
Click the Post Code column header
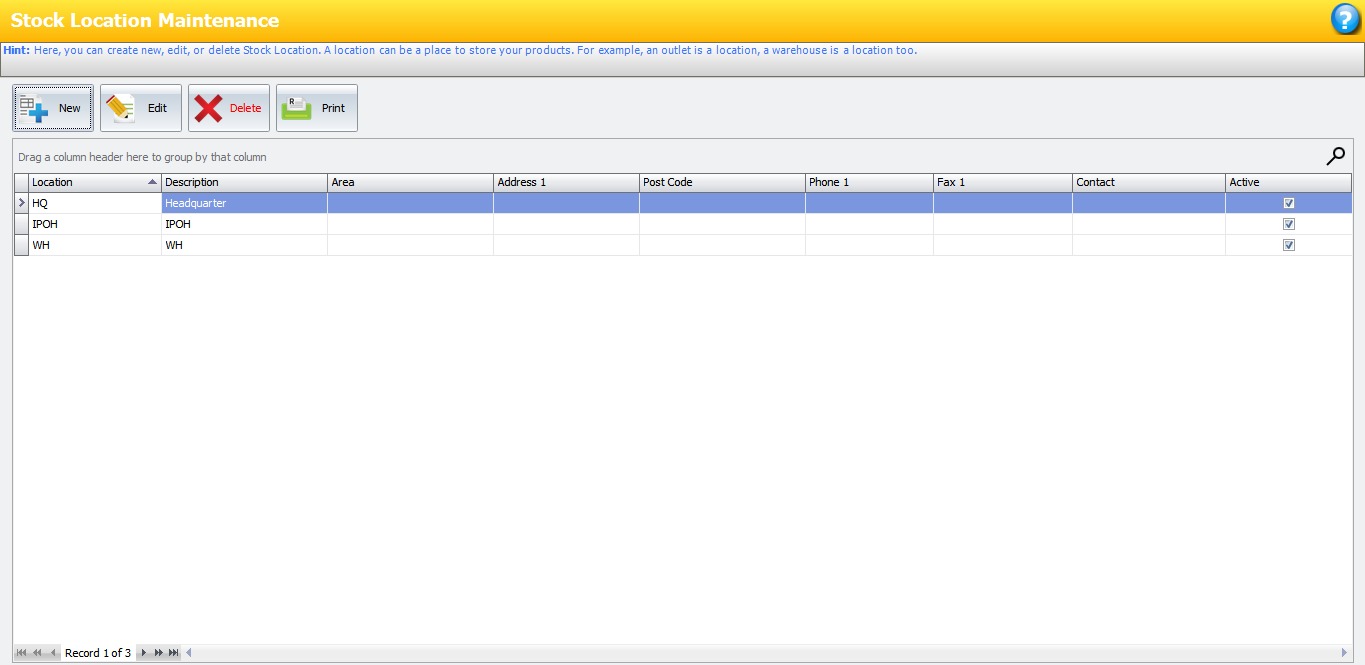(721, 182)
